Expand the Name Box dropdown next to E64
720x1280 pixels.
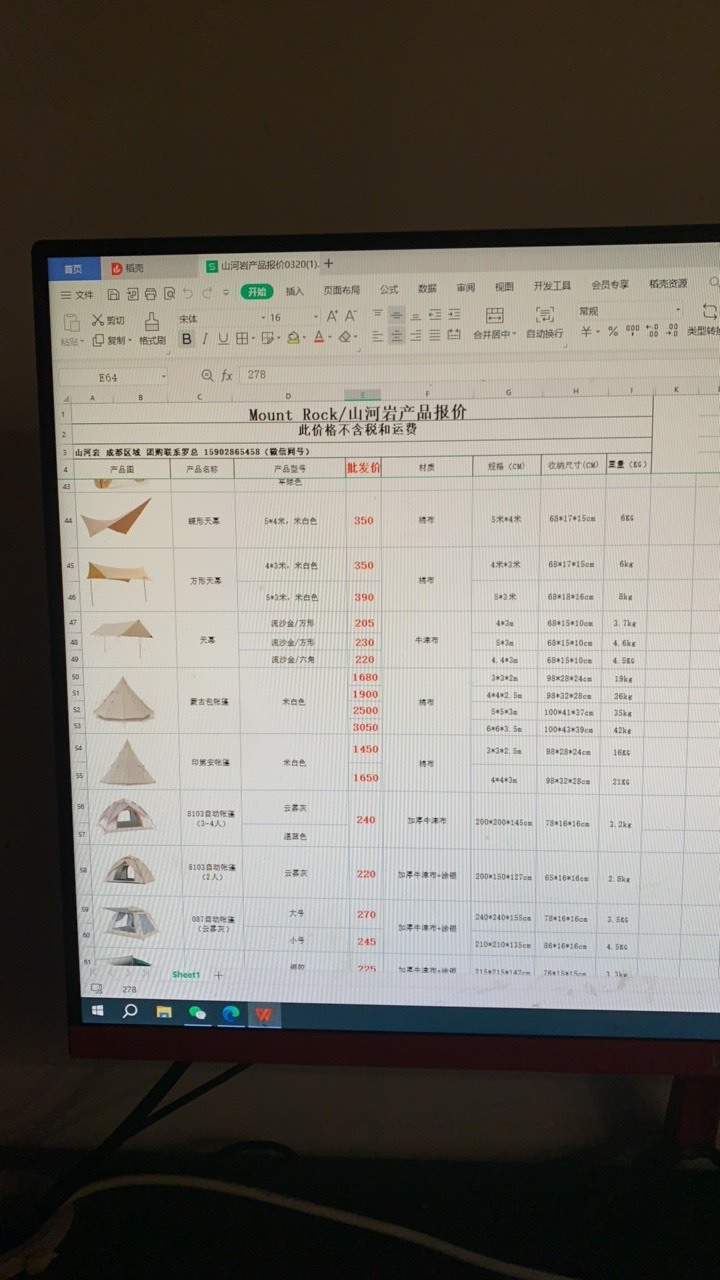pos(164,375)
